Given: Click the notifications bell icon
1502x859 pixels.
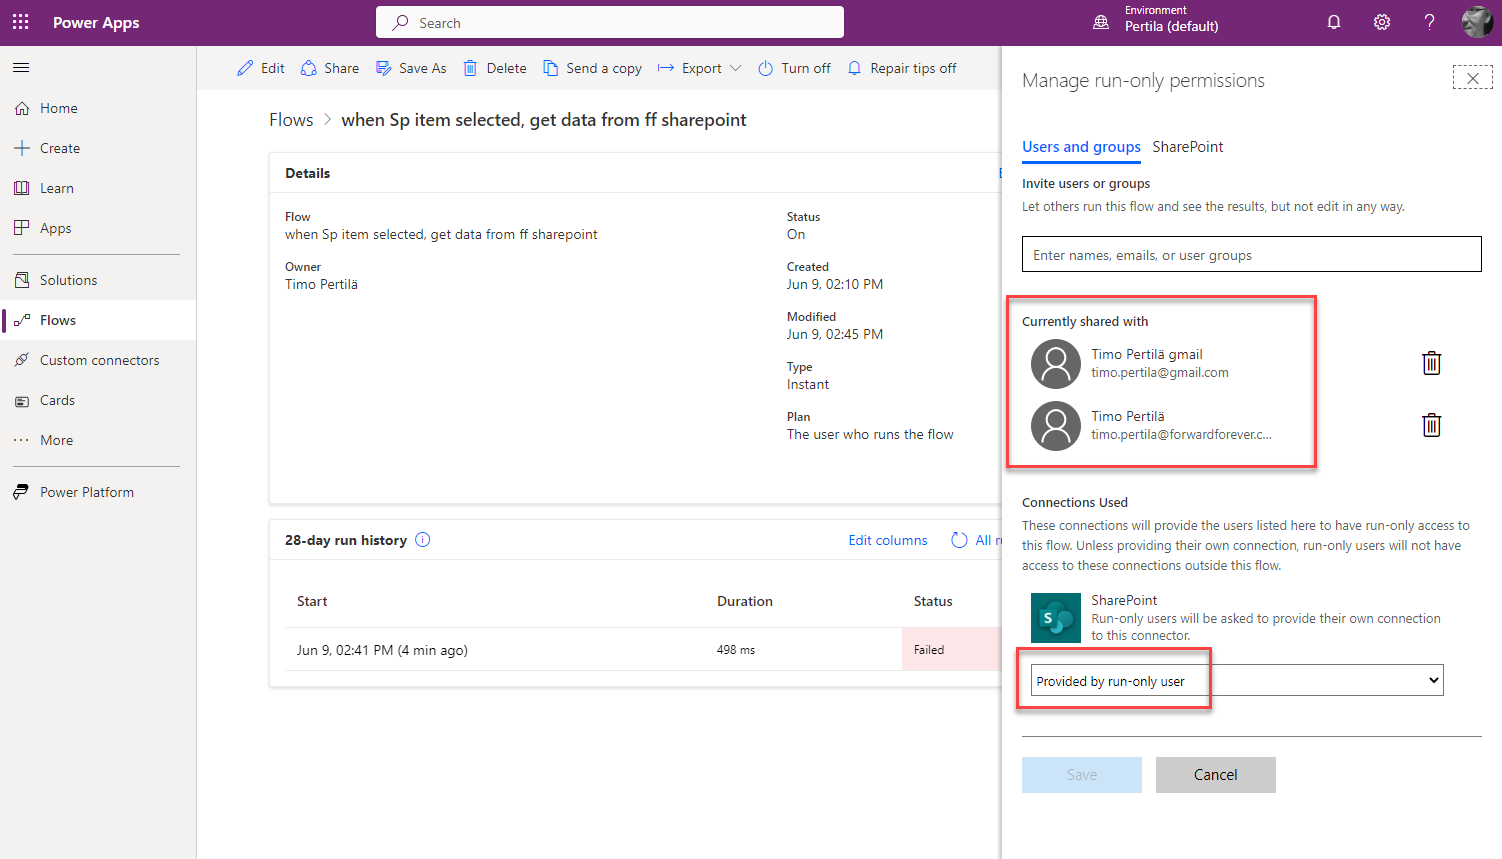Looking at the screenshot, I should coord(1333,22).
